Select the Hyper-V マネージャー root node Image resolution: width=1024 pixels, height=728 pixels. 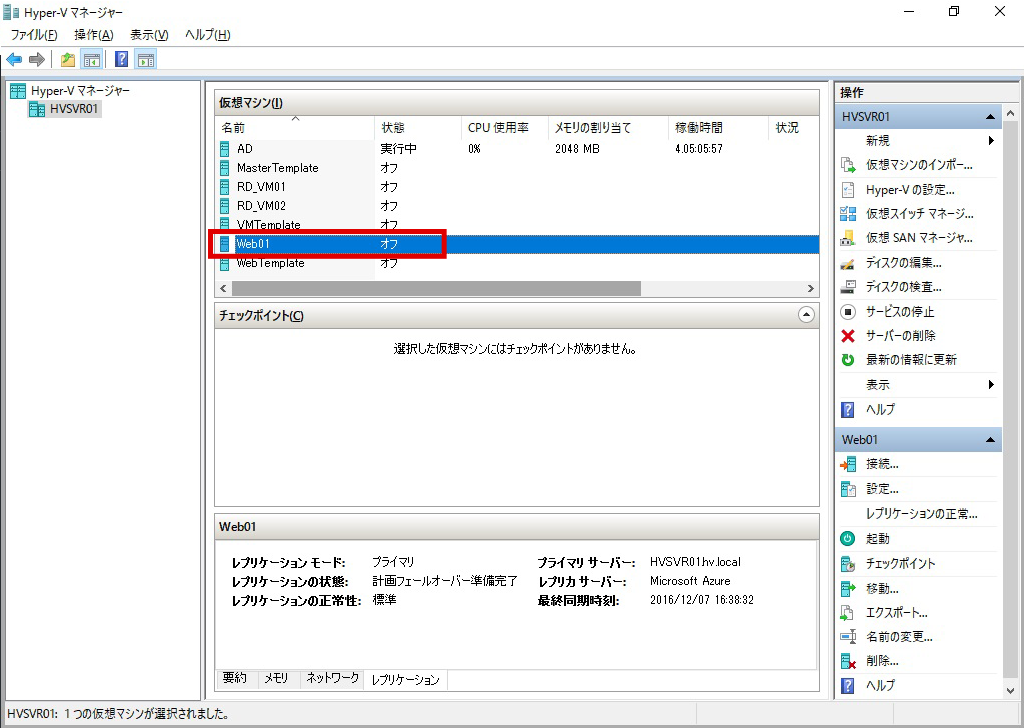(71, 91)
